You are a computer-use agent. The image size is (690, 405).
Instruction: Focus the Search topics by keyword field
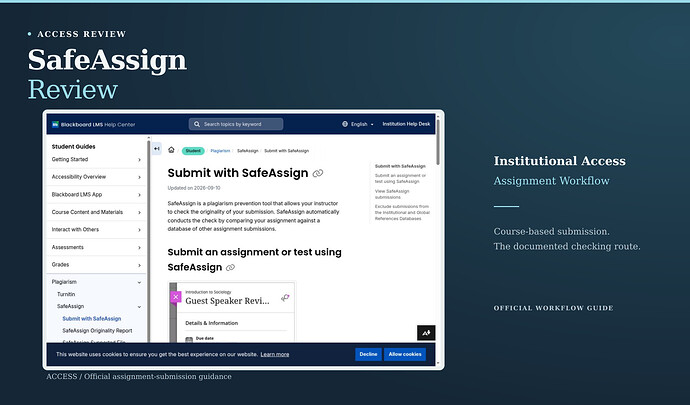[x=236, y=124]
